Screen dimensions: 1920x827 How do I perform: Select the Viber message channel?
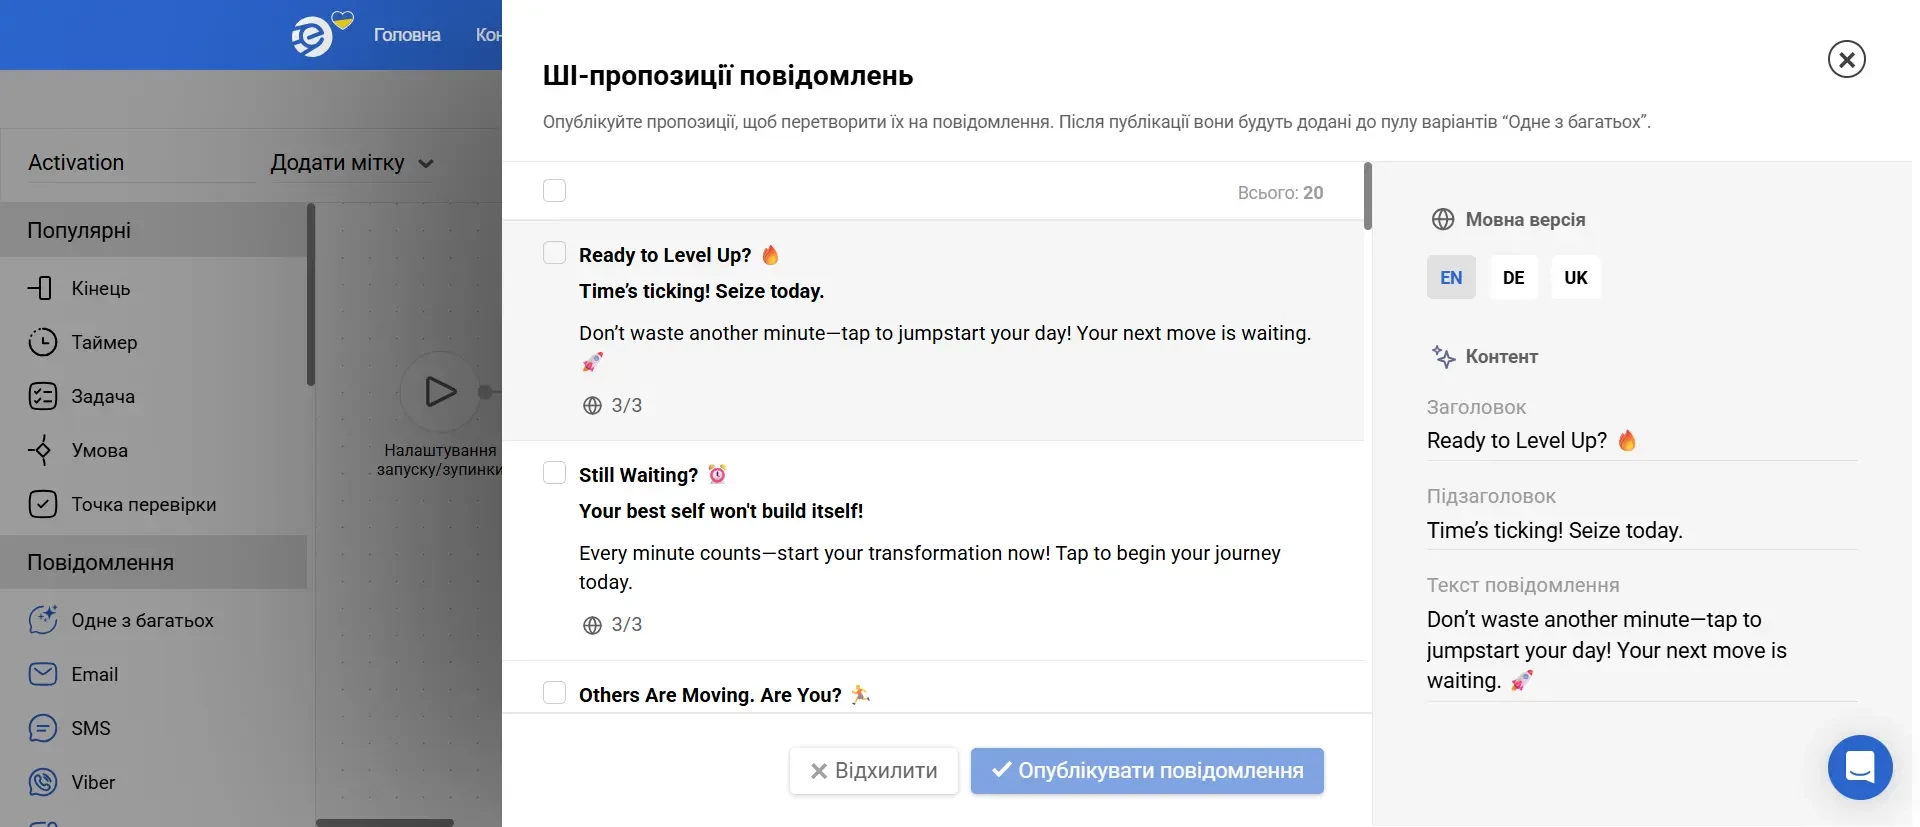(x=93, y=782)
